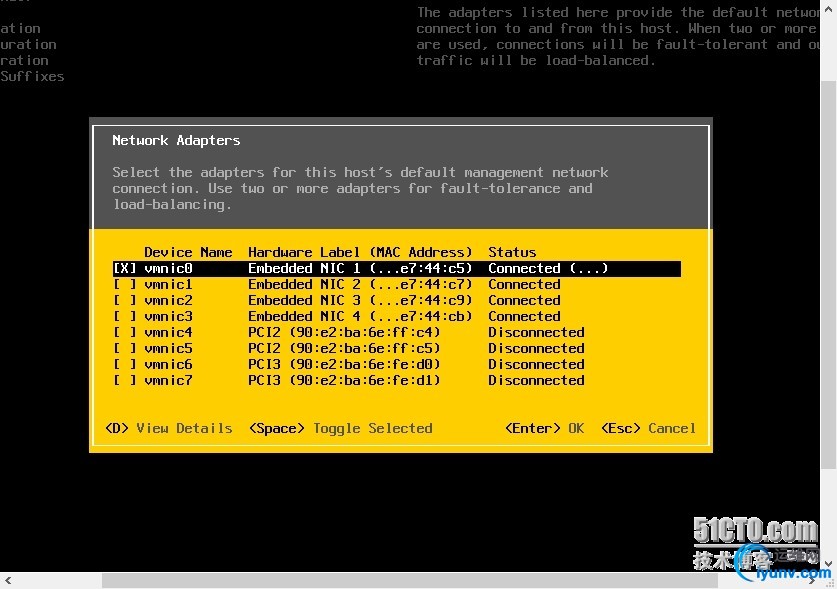This screenshot has height=589, width=837.
Task: Click the left arrow of horizontal scrollbar
Action: [8, 580]
